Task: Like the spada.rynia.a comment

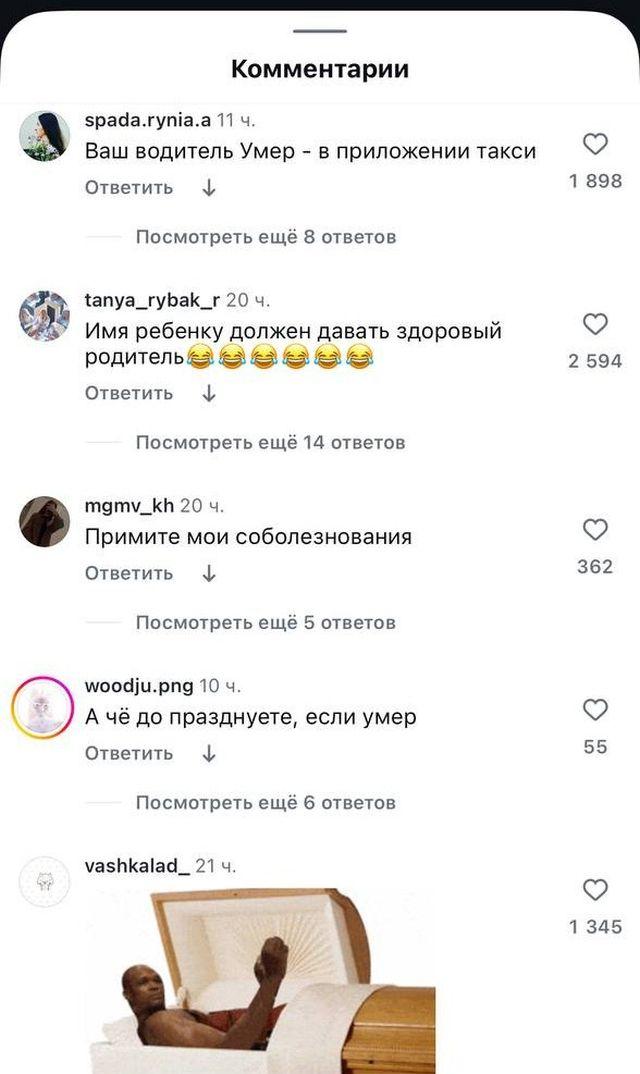Action: (x=595, y=144)
